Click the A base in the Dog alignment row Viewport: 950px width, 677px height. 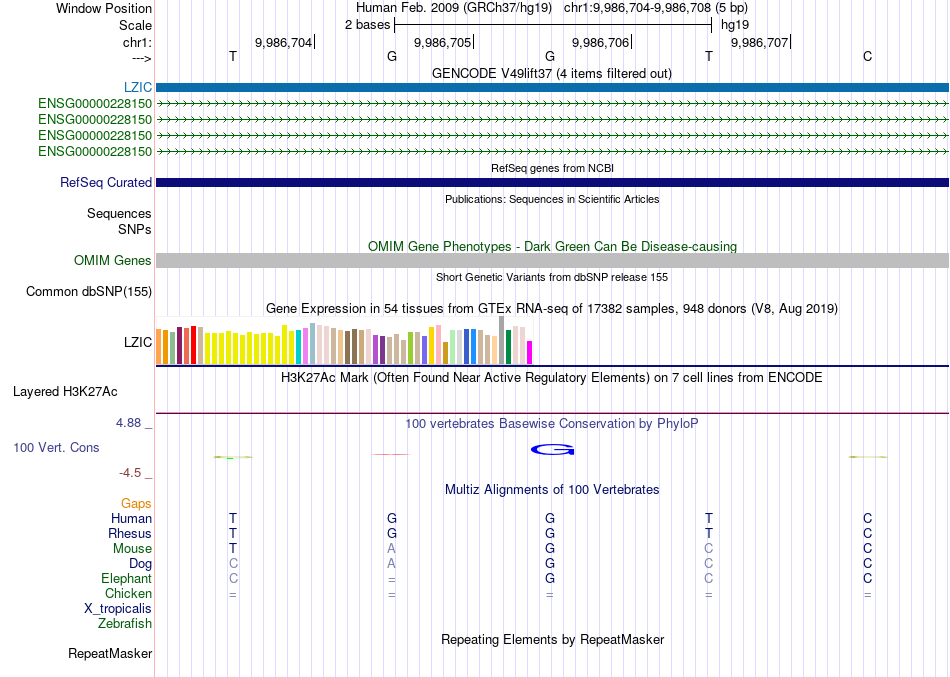coord(391,564)
